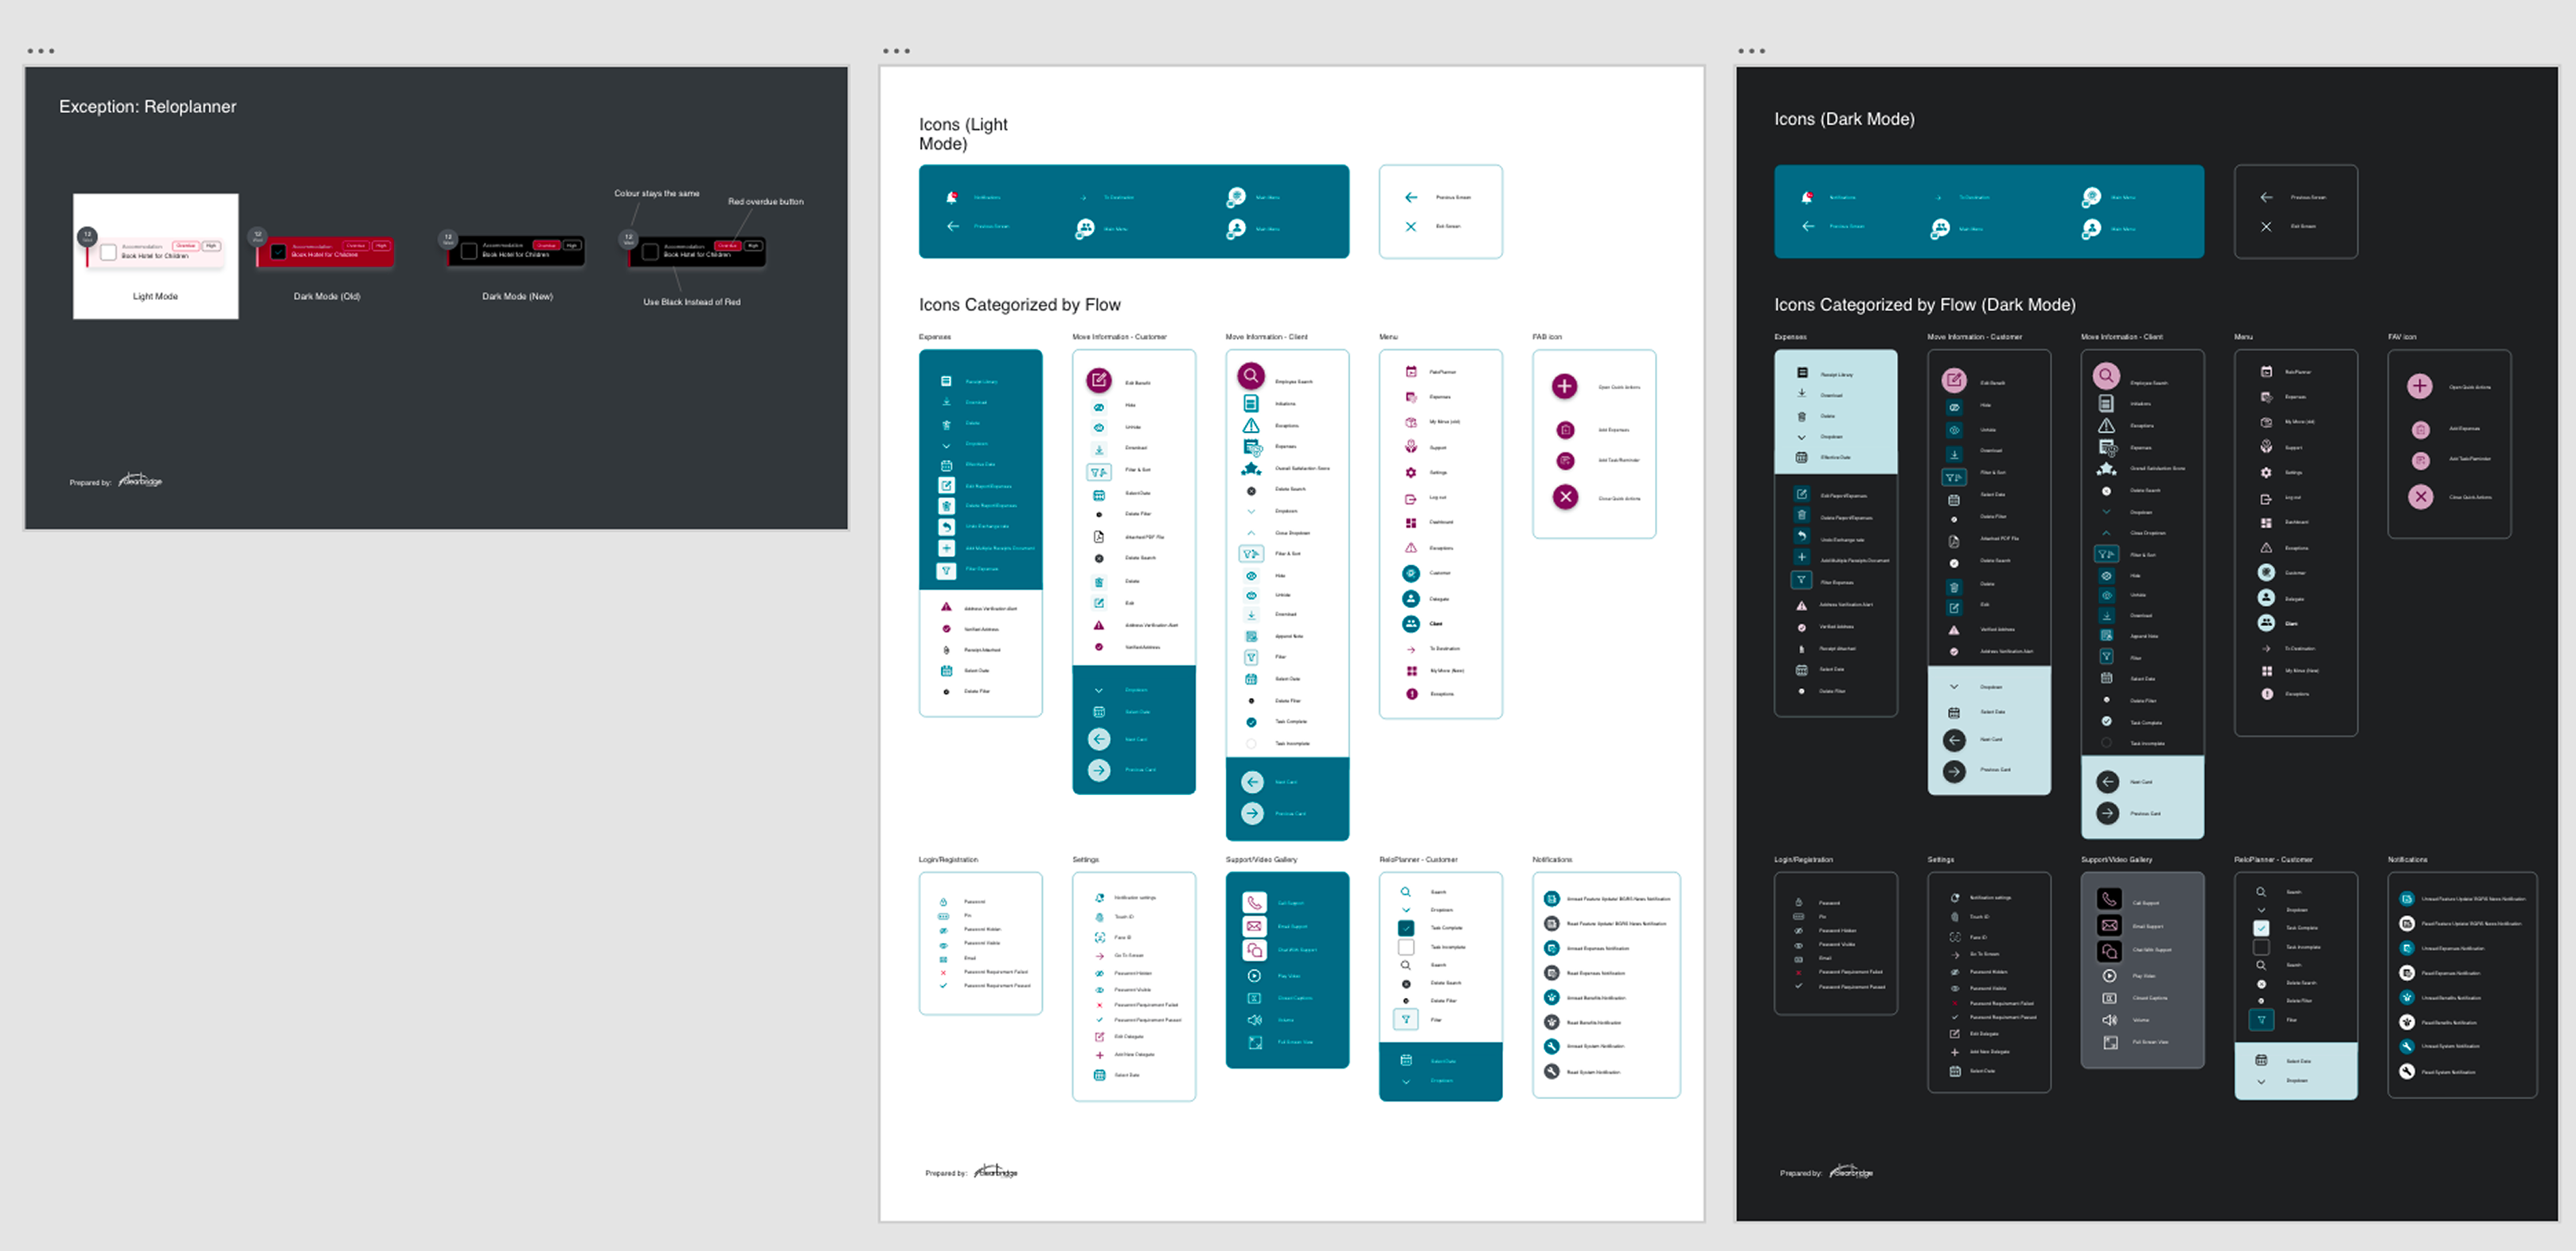2576x1251 pixels.
Task: Click the Play Video icon in light Support gallery
Action: [1254, 975]
